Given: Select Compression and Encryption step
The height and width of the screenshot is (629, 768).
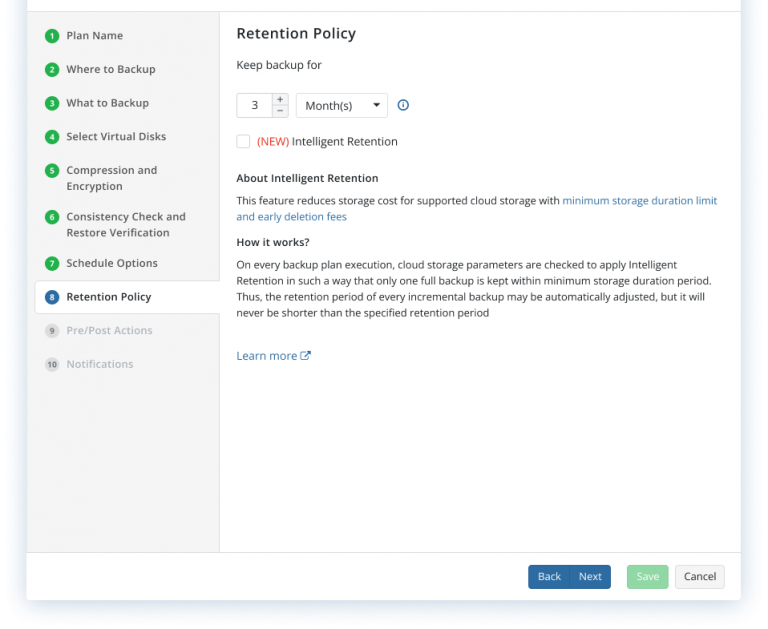Looking at the screenshot, I should [111, 178].
